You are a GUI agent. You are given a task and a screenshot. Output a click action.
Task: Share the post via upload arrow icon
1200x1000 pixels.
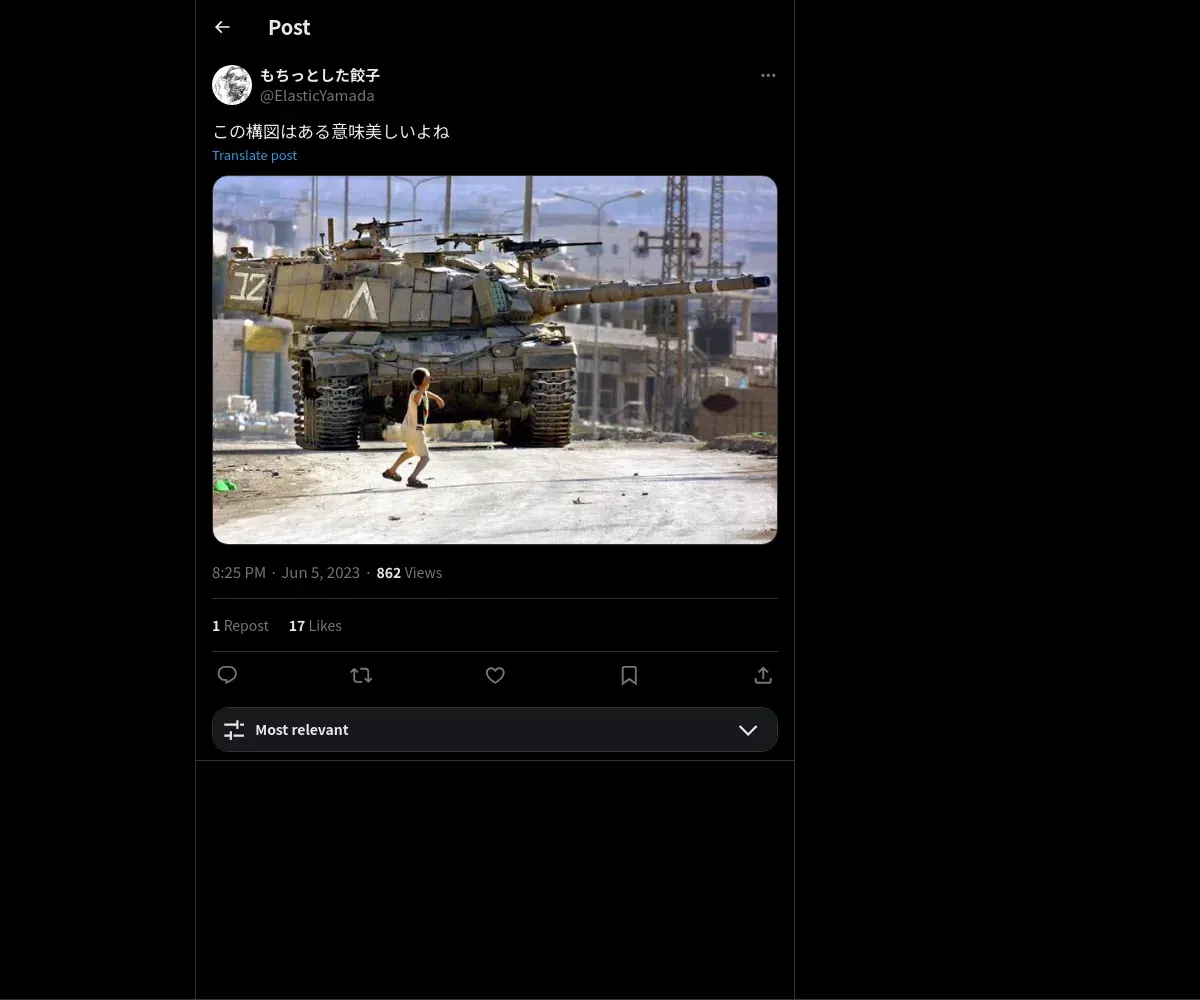click(x=763, y=675)
